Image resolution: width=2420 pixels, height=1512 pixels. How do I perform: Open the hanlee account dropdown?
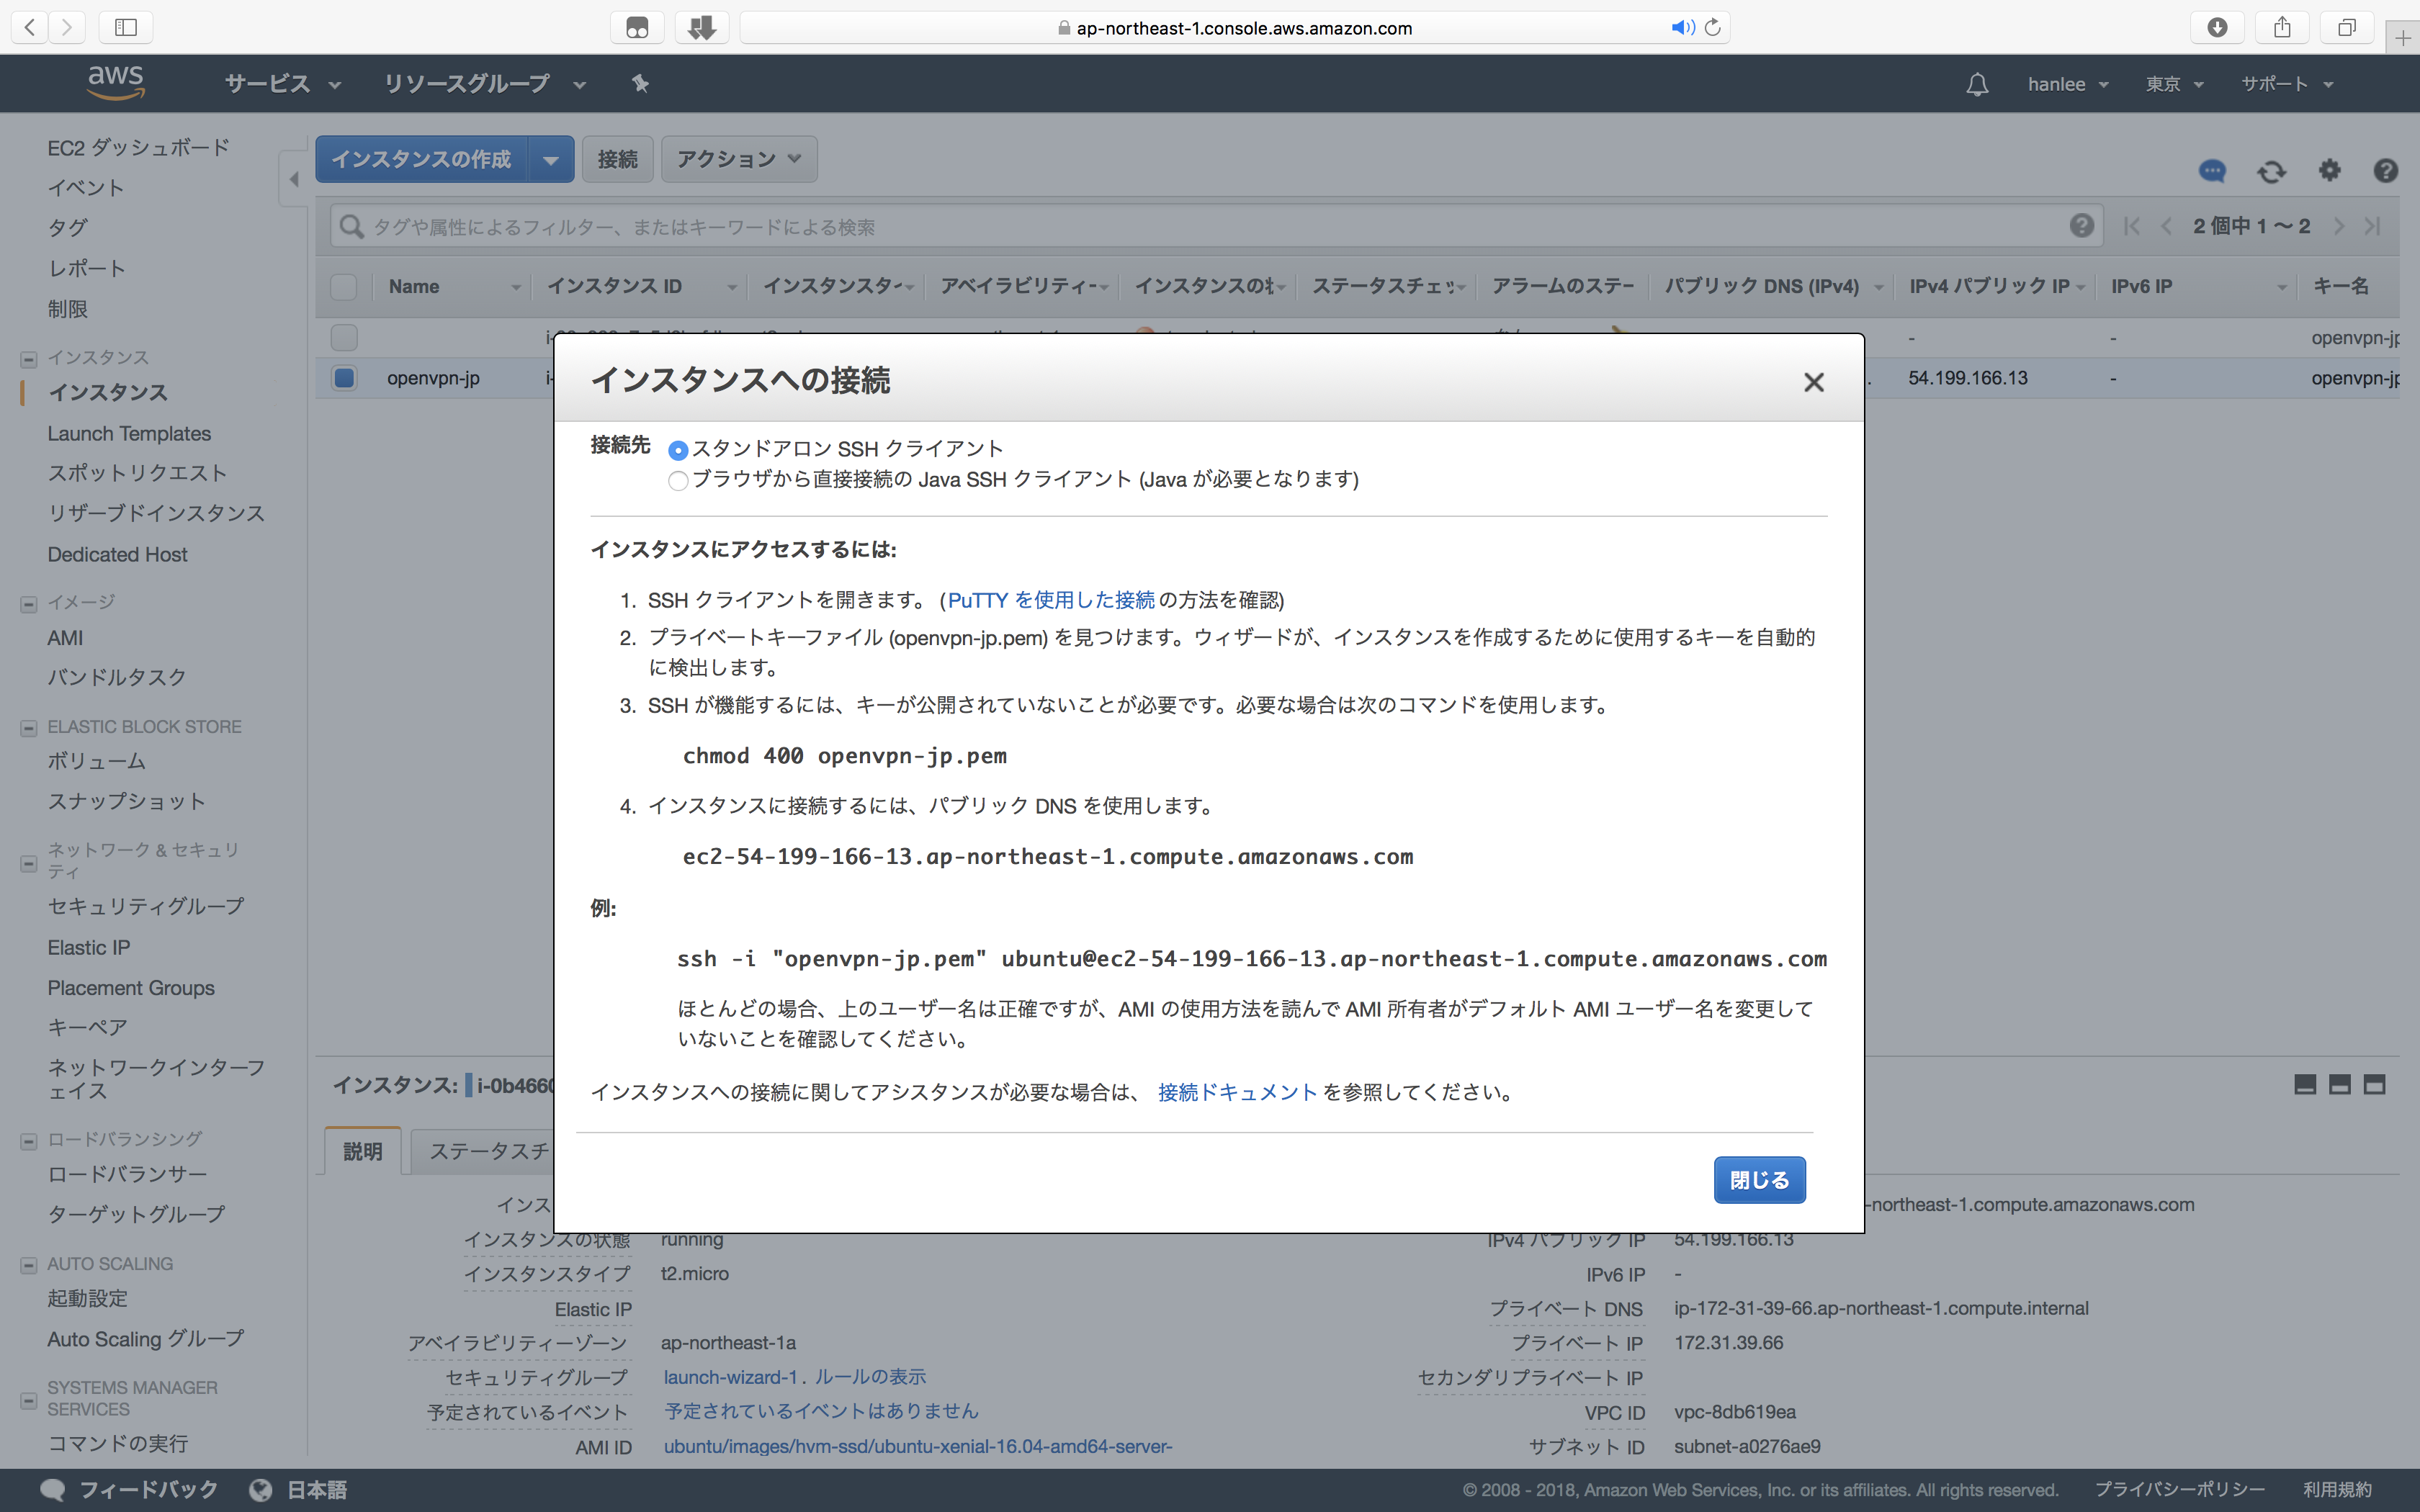(2068, 84)
